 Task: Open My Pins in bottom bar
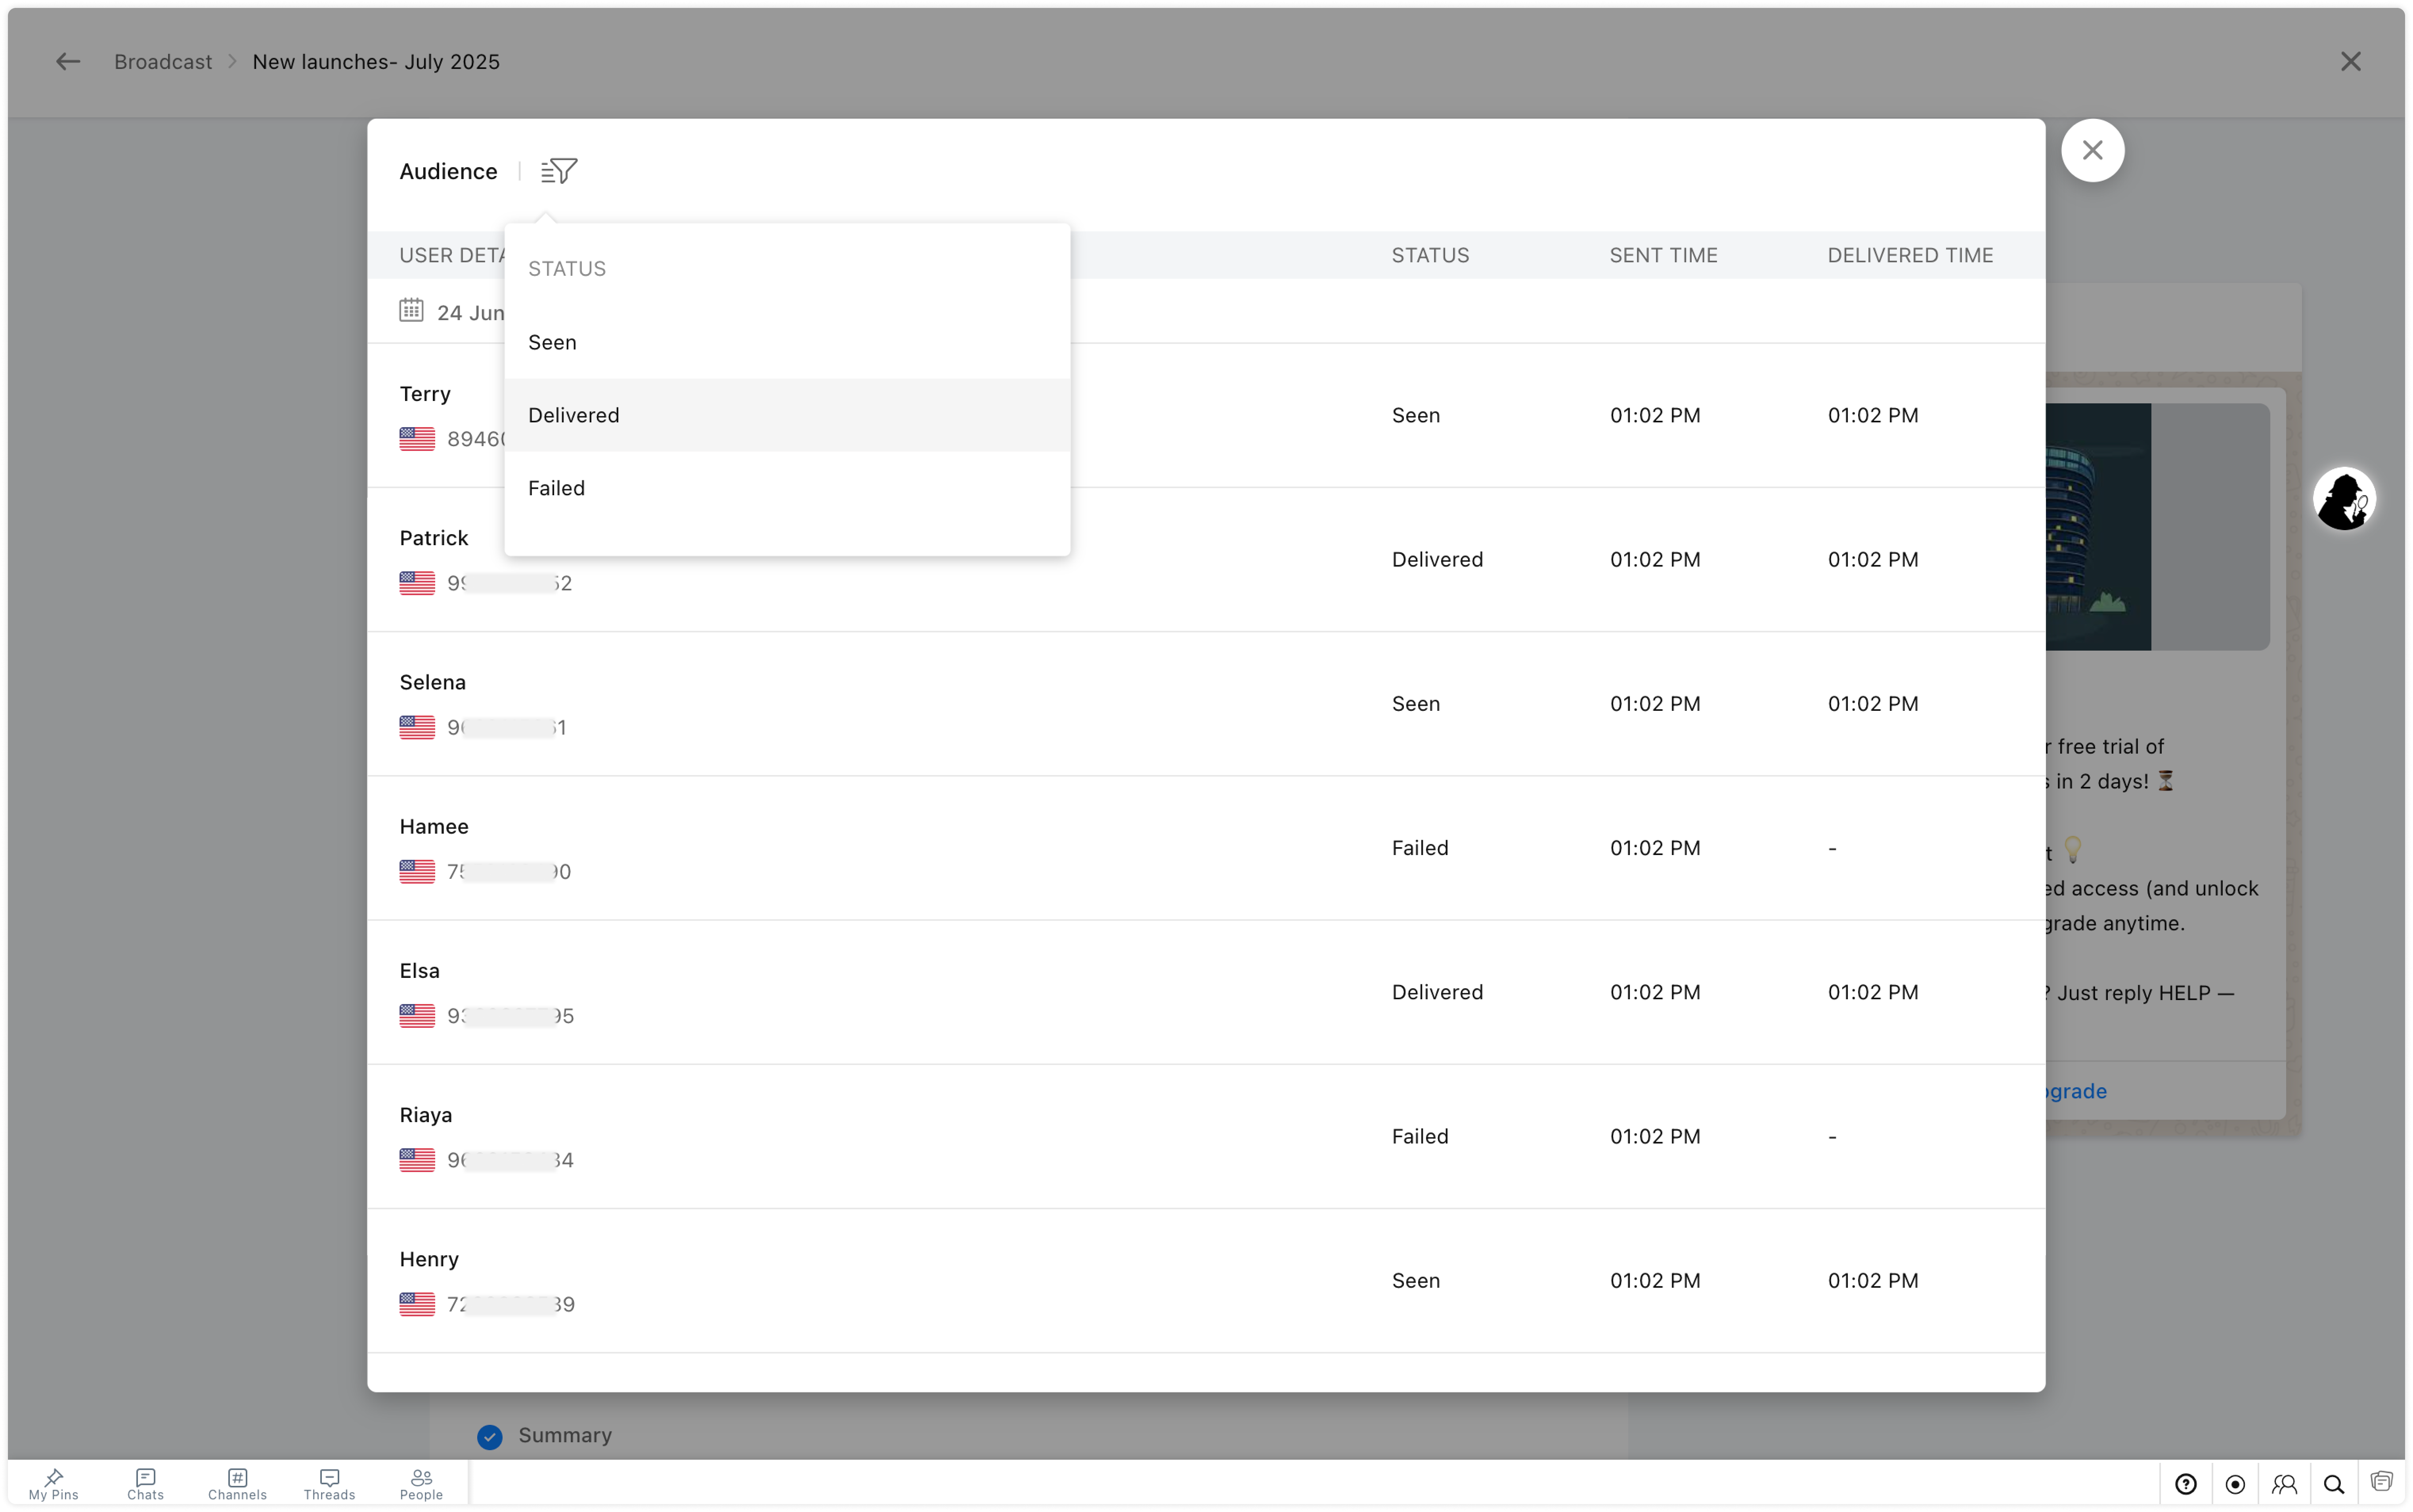pos(53,1484)
